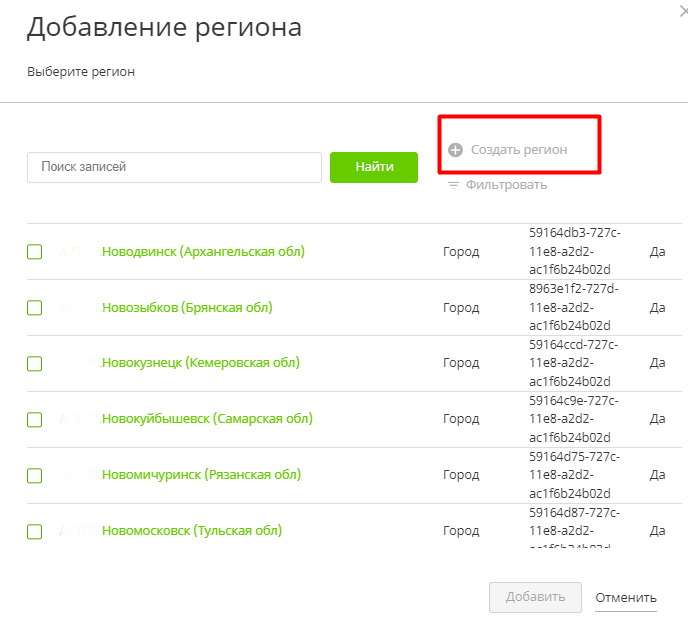Click the plus icon beside Создать регион
Viewport: 688px width, 626px height.
click(x=455, y=150)
